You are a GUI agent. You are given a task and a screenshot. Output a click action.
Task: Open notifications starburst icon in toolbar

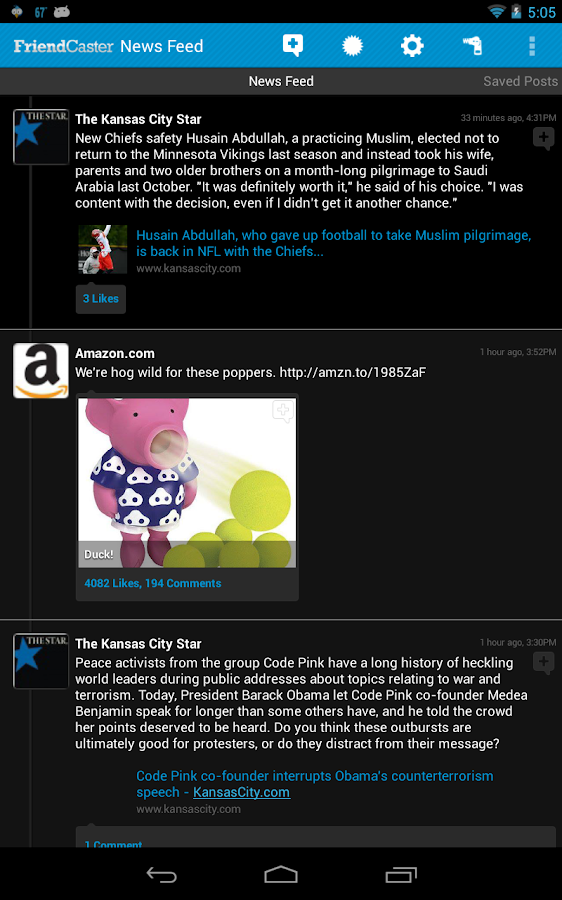pos(352,45)
